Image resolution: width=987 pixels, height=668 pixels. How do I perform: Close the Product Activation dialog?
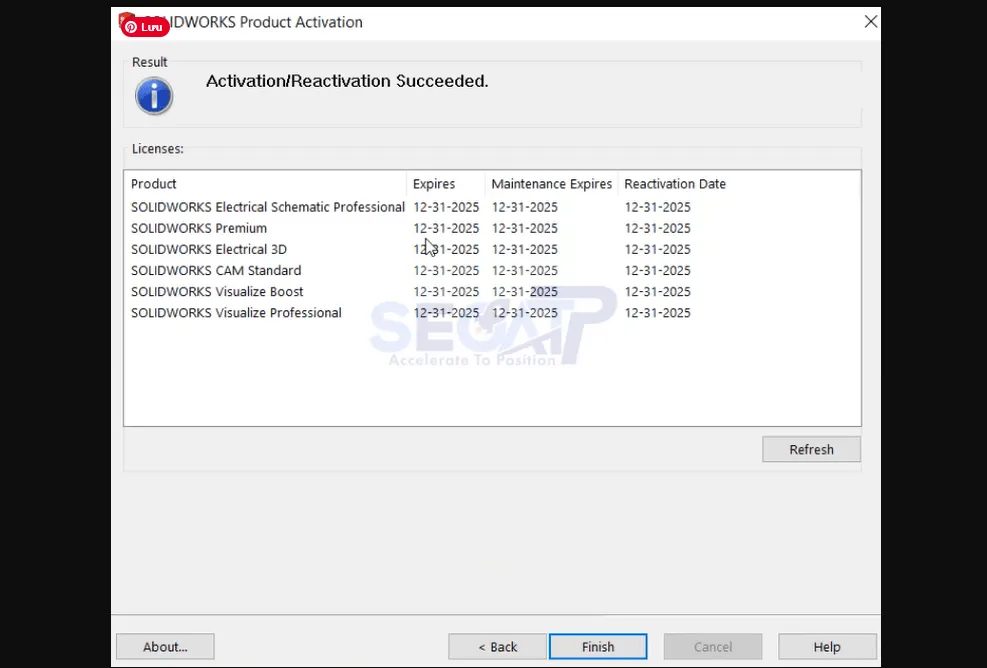[x=870, y=21]
